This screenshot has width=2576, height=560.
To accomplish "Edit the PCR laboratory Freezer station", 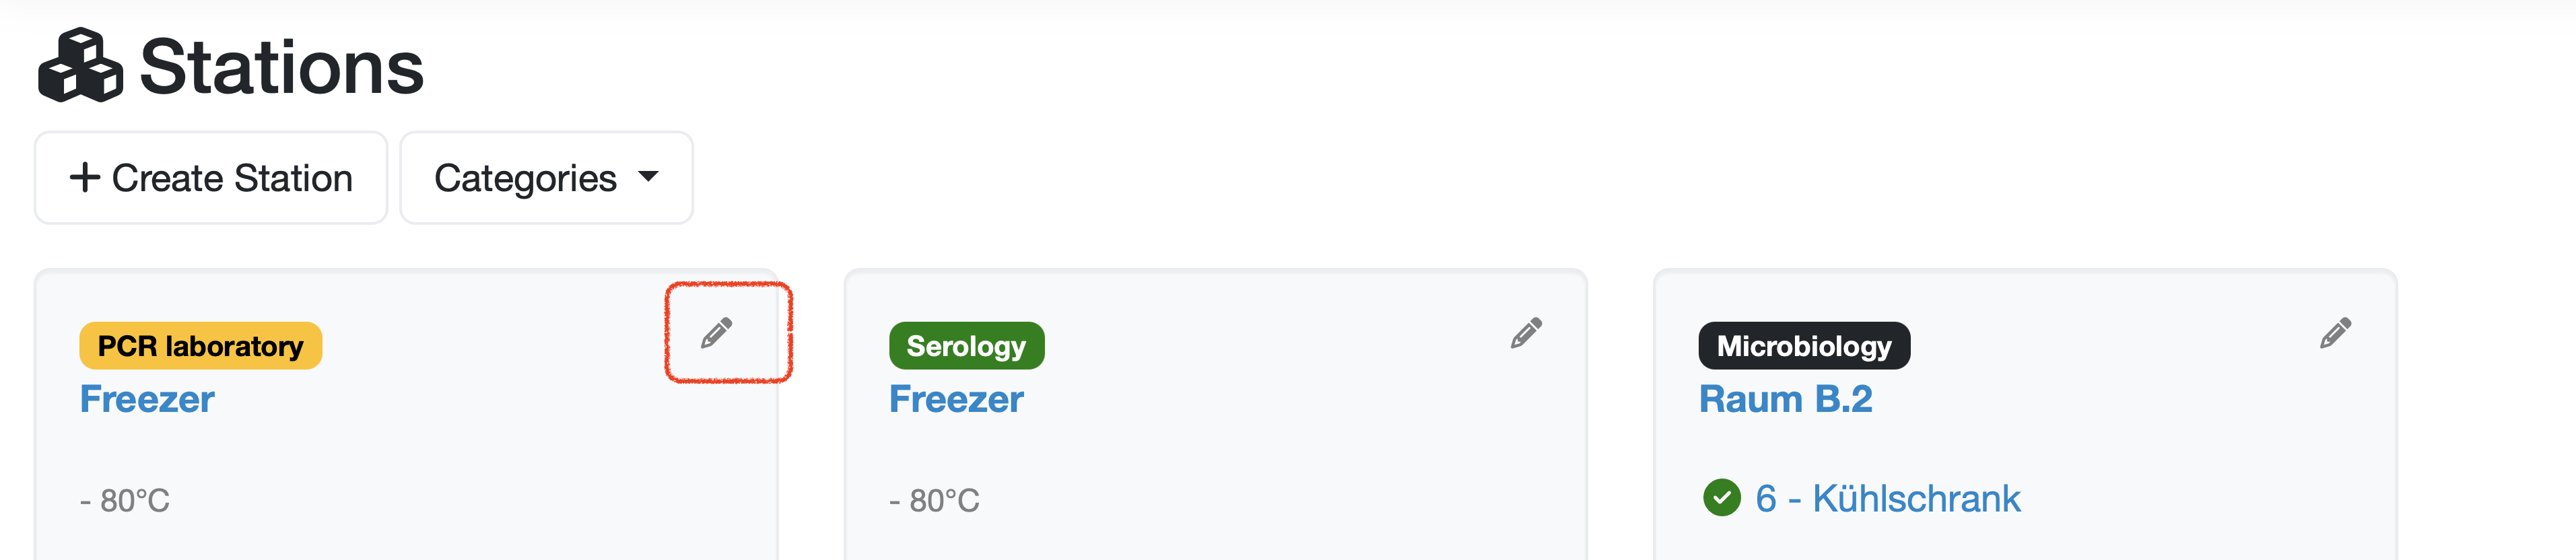I will click(x=716, y=333).
